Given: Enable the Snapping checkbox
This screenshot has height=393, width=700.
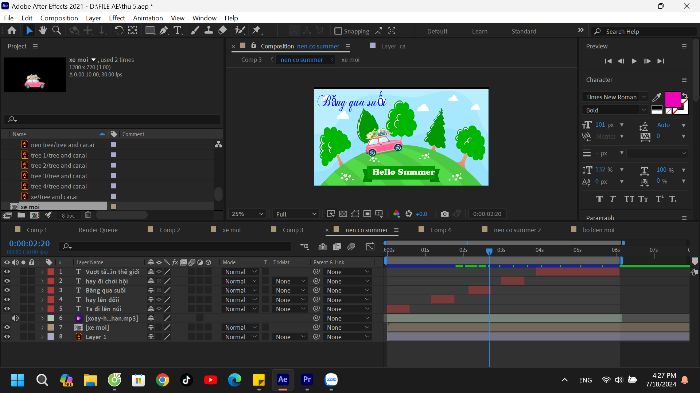Looking at the screenshot, I should [338, 31].
